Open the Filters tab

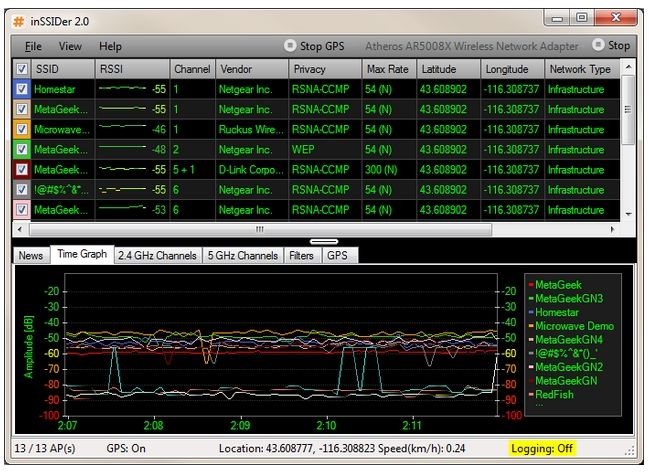(x=301, y=256)
